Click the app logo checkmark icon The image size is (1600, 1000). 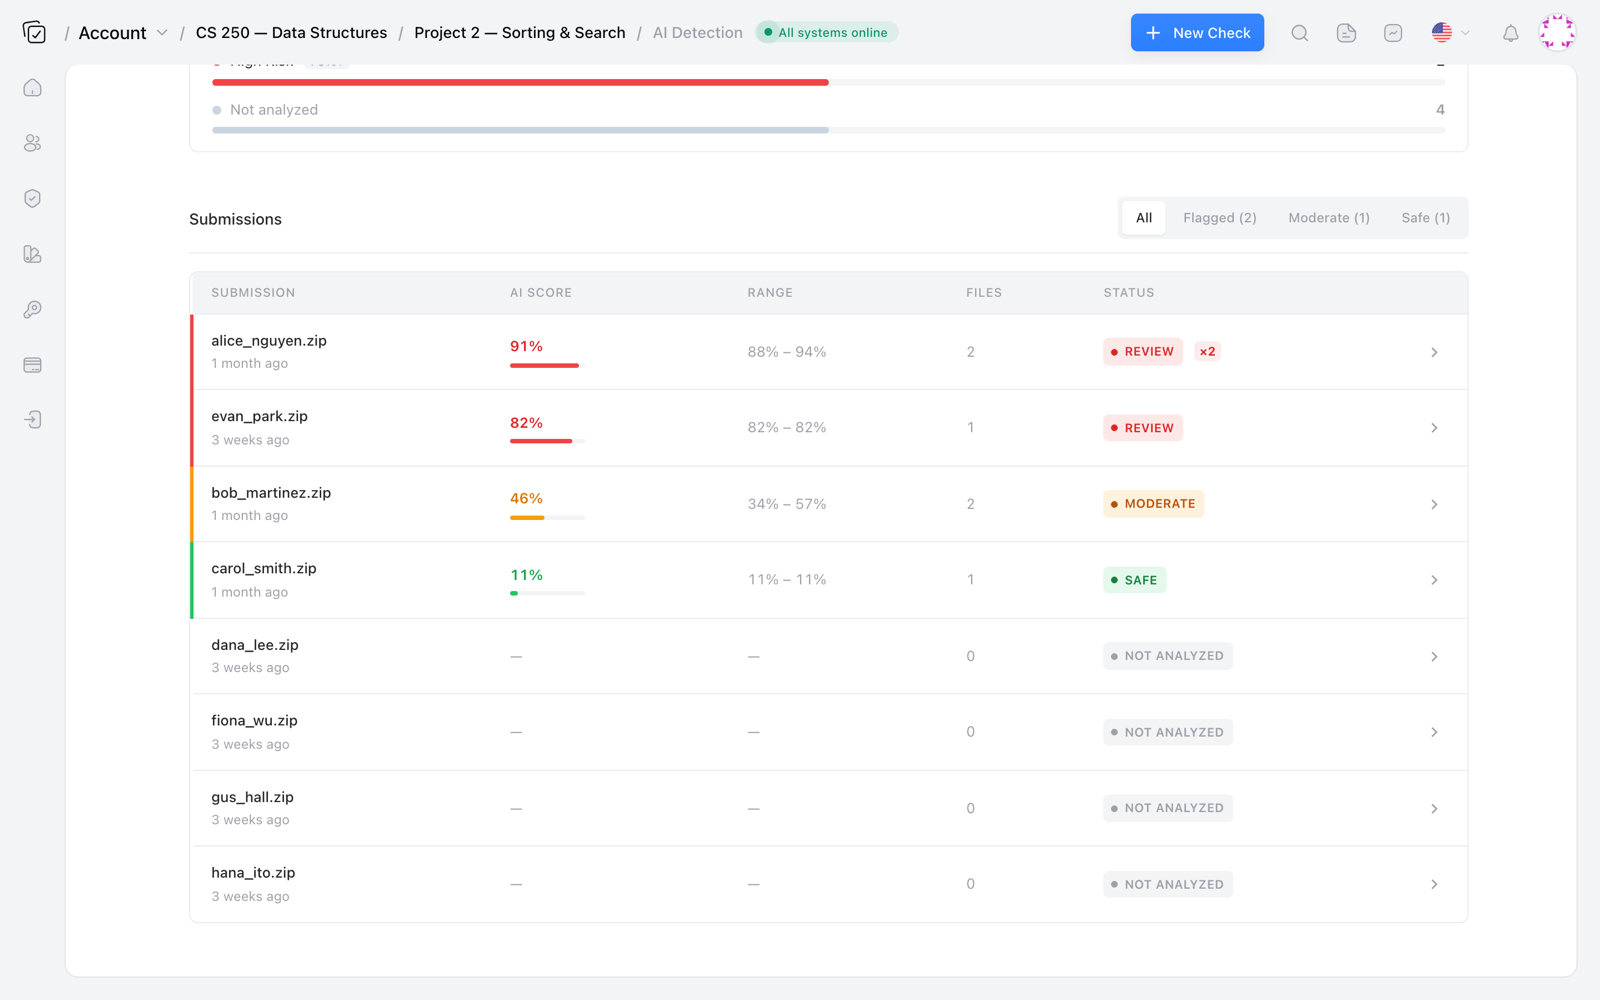34,33
